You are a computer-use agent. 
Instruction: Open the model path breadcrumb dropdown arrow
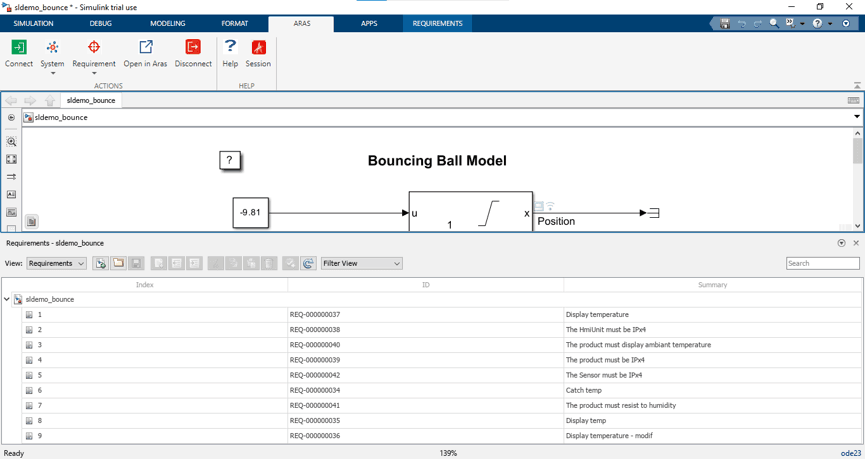pos(857,117)
